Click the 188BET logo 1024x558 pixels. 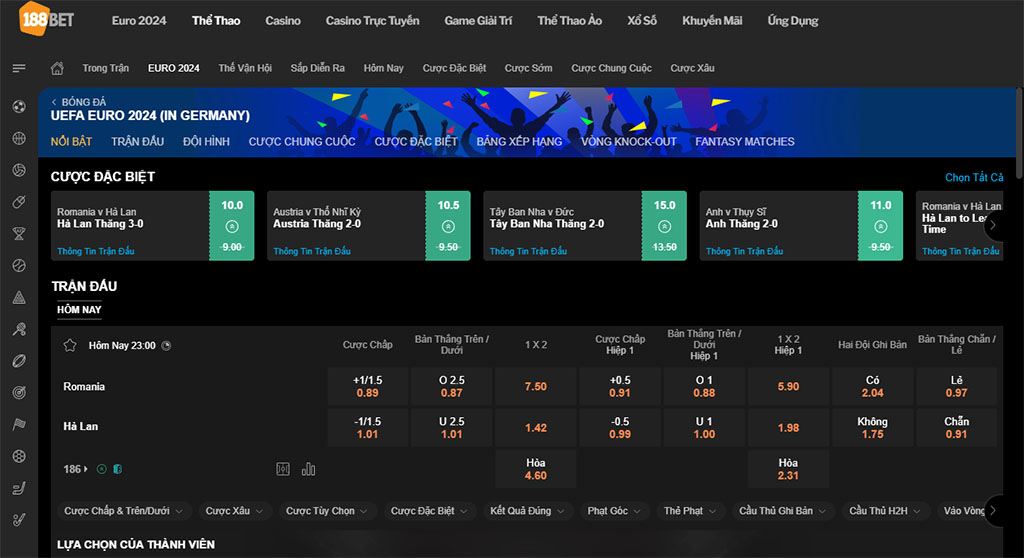(x=46, y=19)
